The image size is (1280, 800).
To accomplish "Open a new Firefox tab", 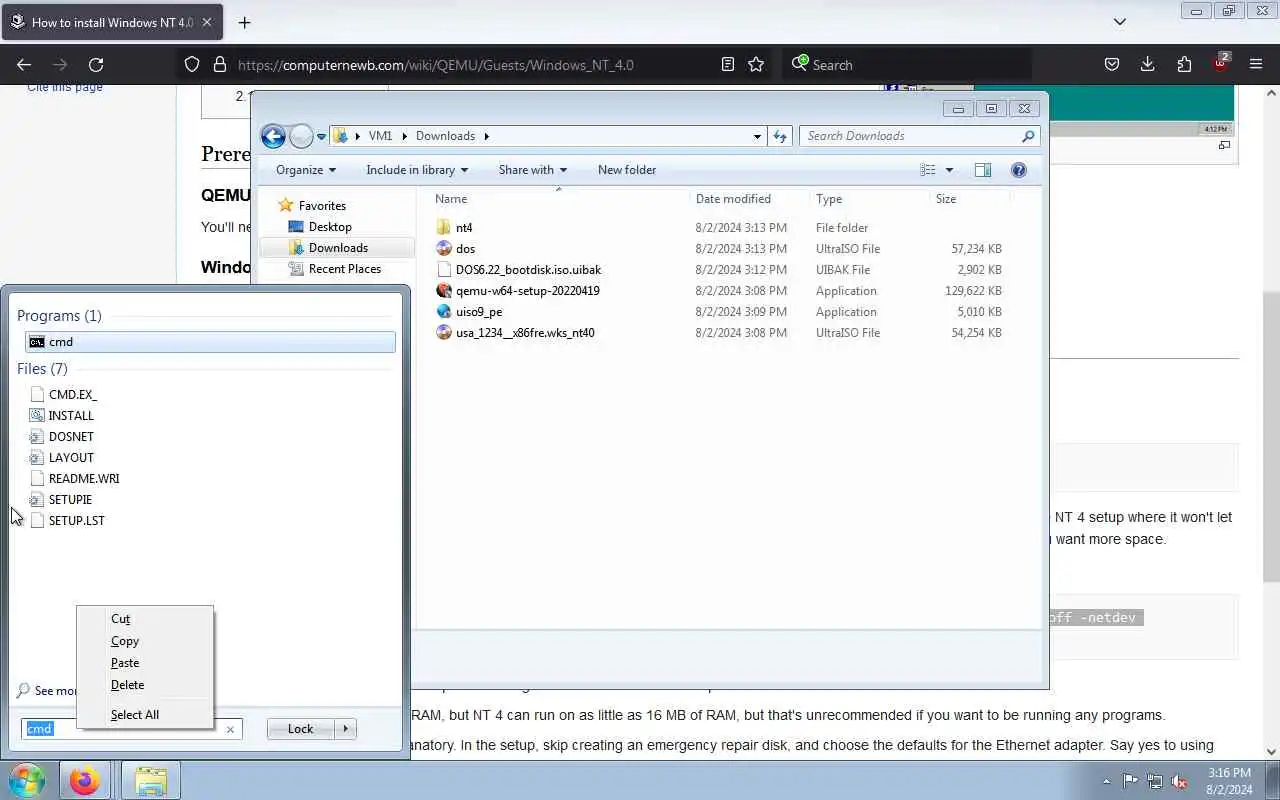I will pos(244,22).
